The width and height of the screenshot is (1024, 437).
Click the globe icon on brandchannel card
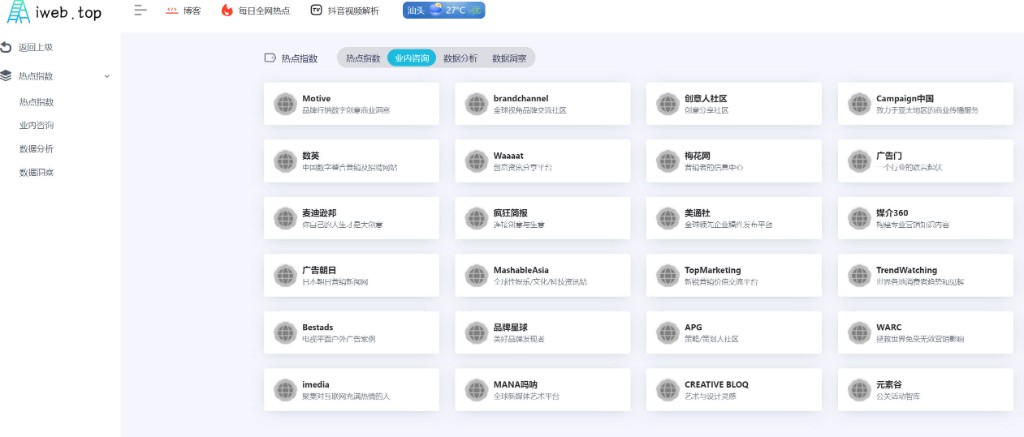[477, 104]
